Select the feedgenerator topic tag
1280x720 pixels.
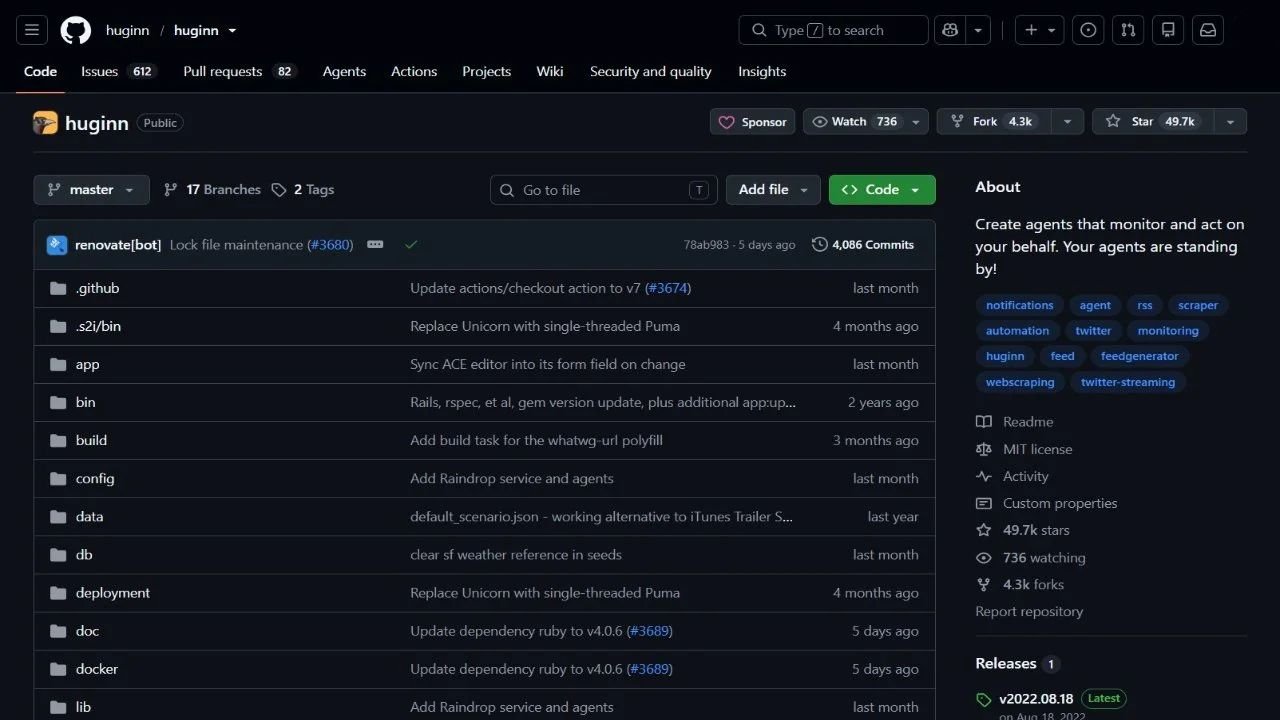(x=1140, y=356)
